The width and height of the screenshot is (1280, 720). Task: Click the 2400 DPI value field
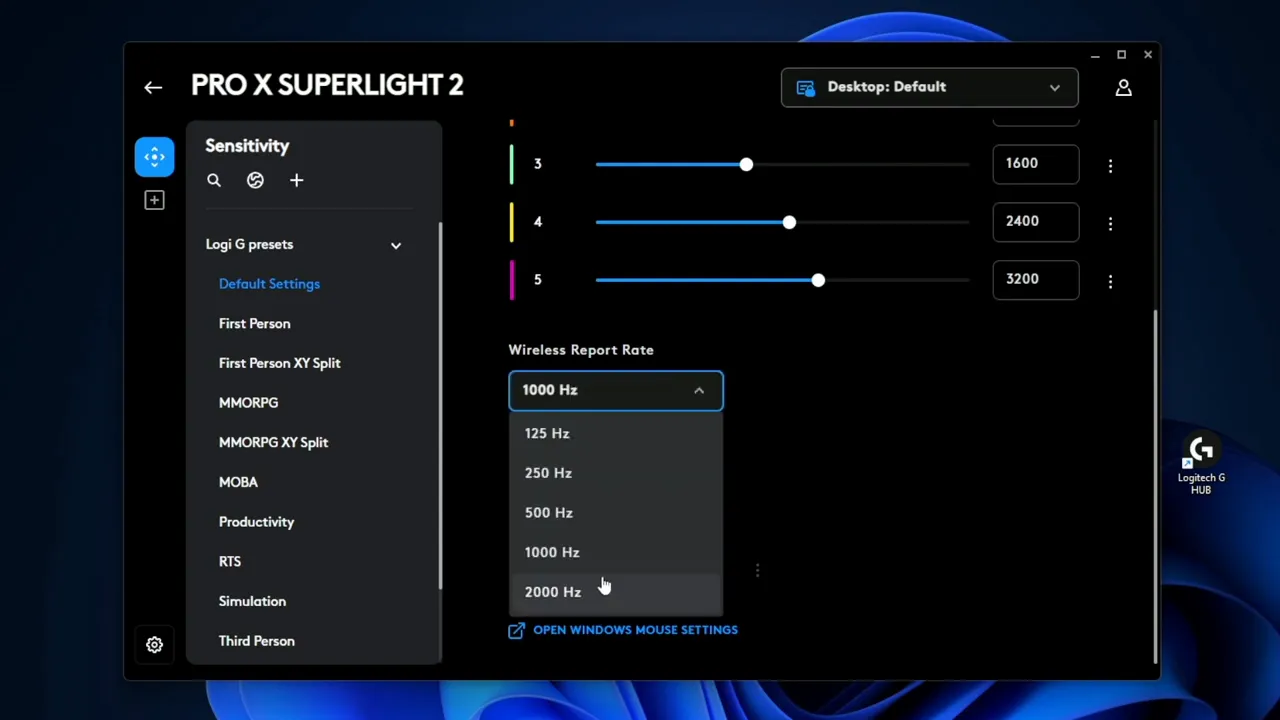(x=1036, y=222)
